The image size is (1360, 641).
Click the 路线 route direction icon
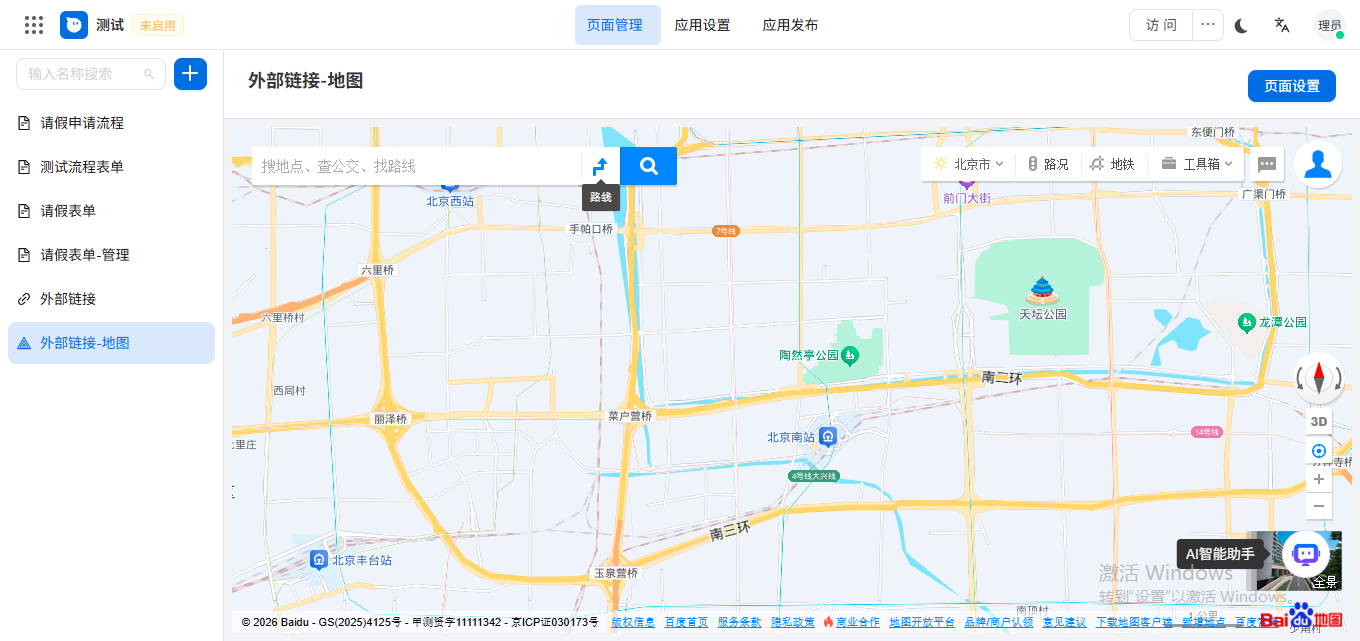[x=600, y=166]
